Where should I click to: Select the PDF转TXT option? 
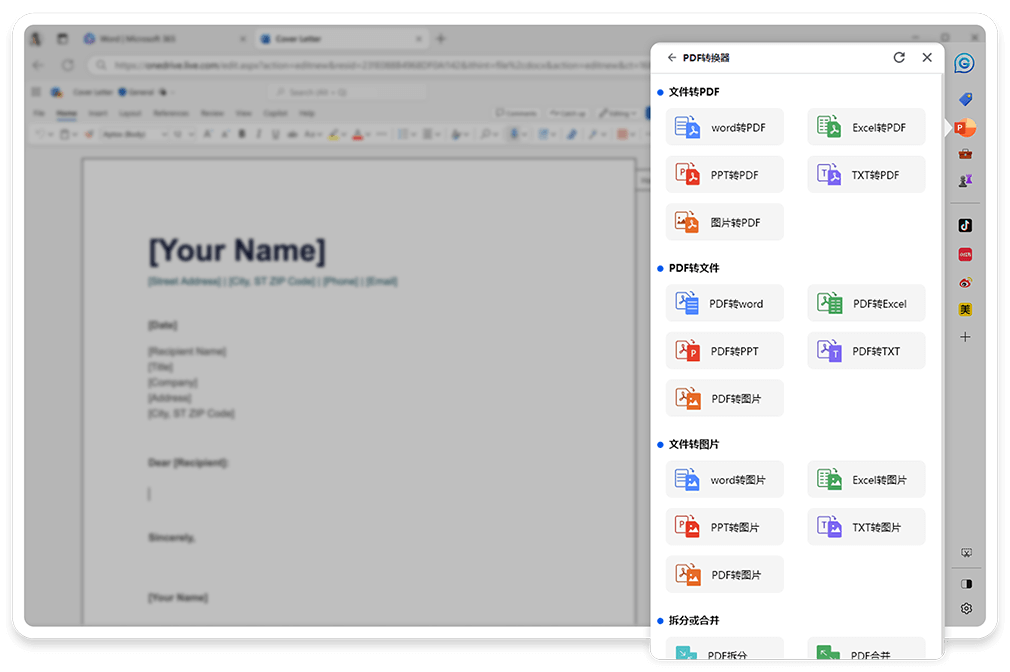pyautogui.click(x=866, y=351)
